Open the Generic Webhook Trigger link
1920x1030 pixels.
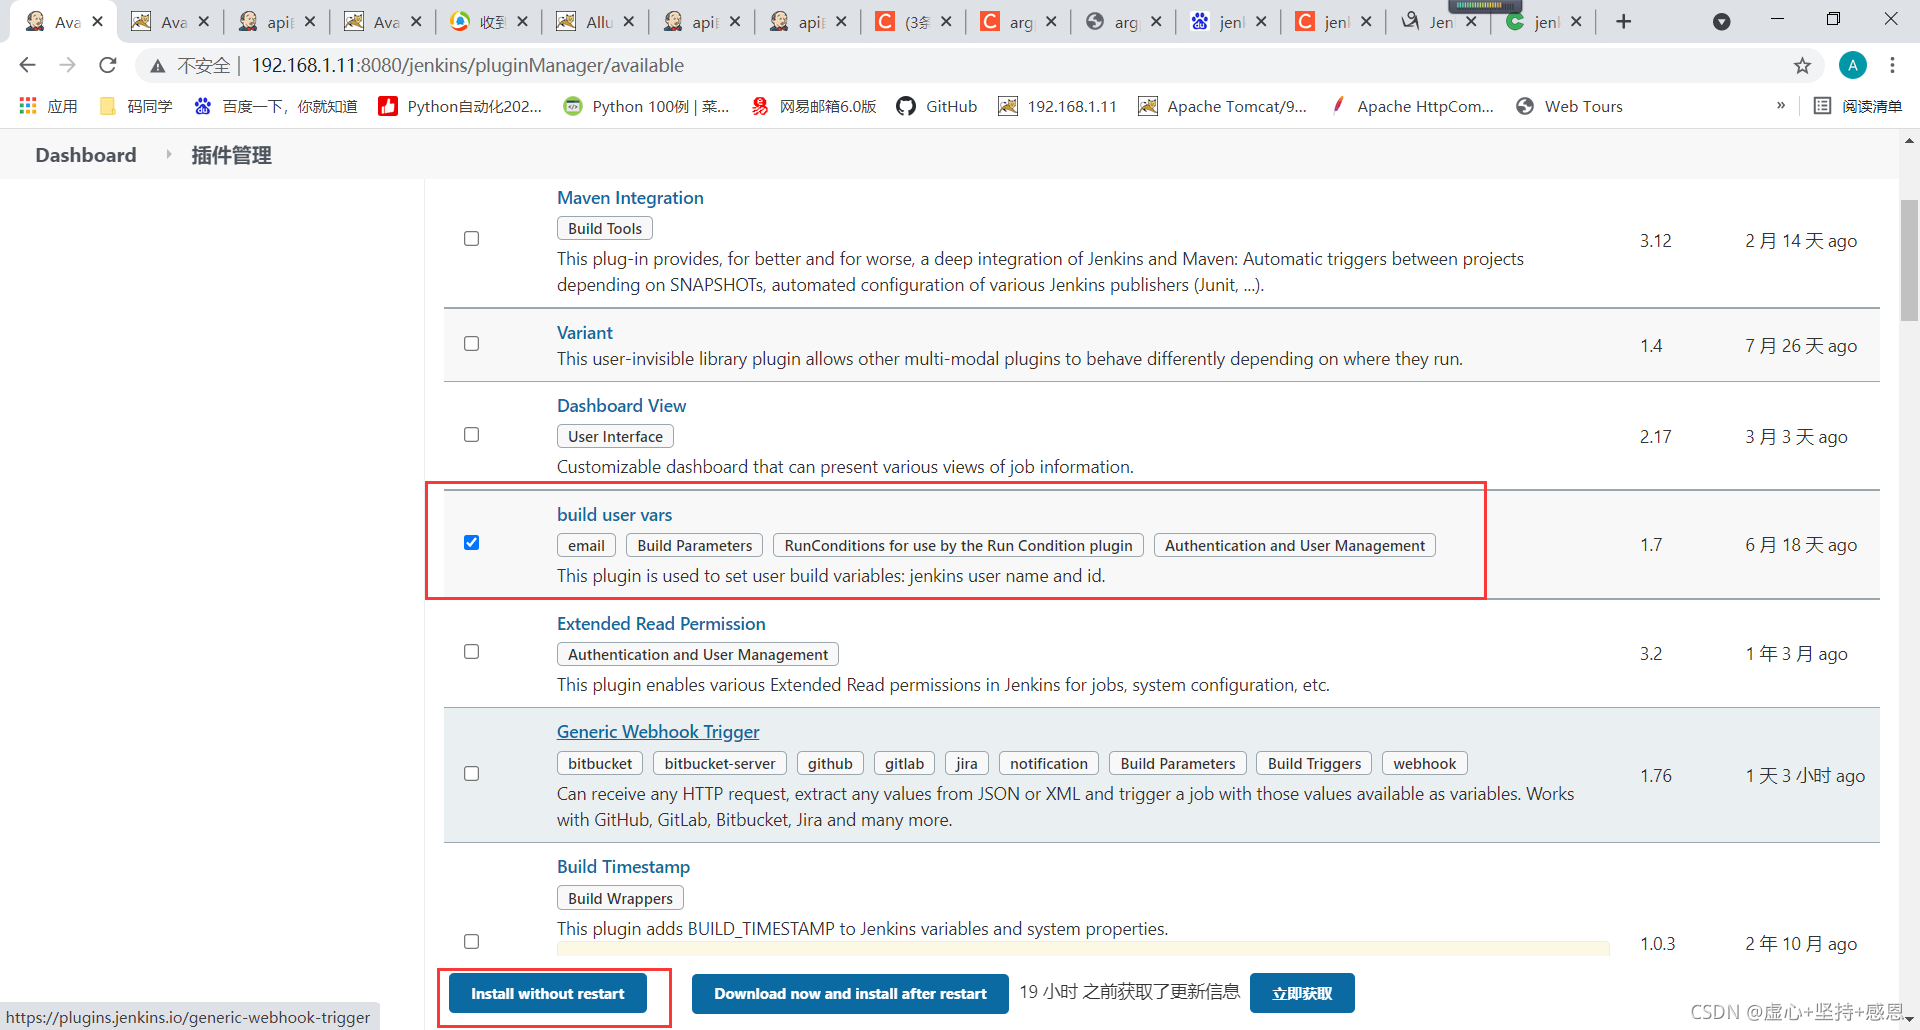coord(658,731)
